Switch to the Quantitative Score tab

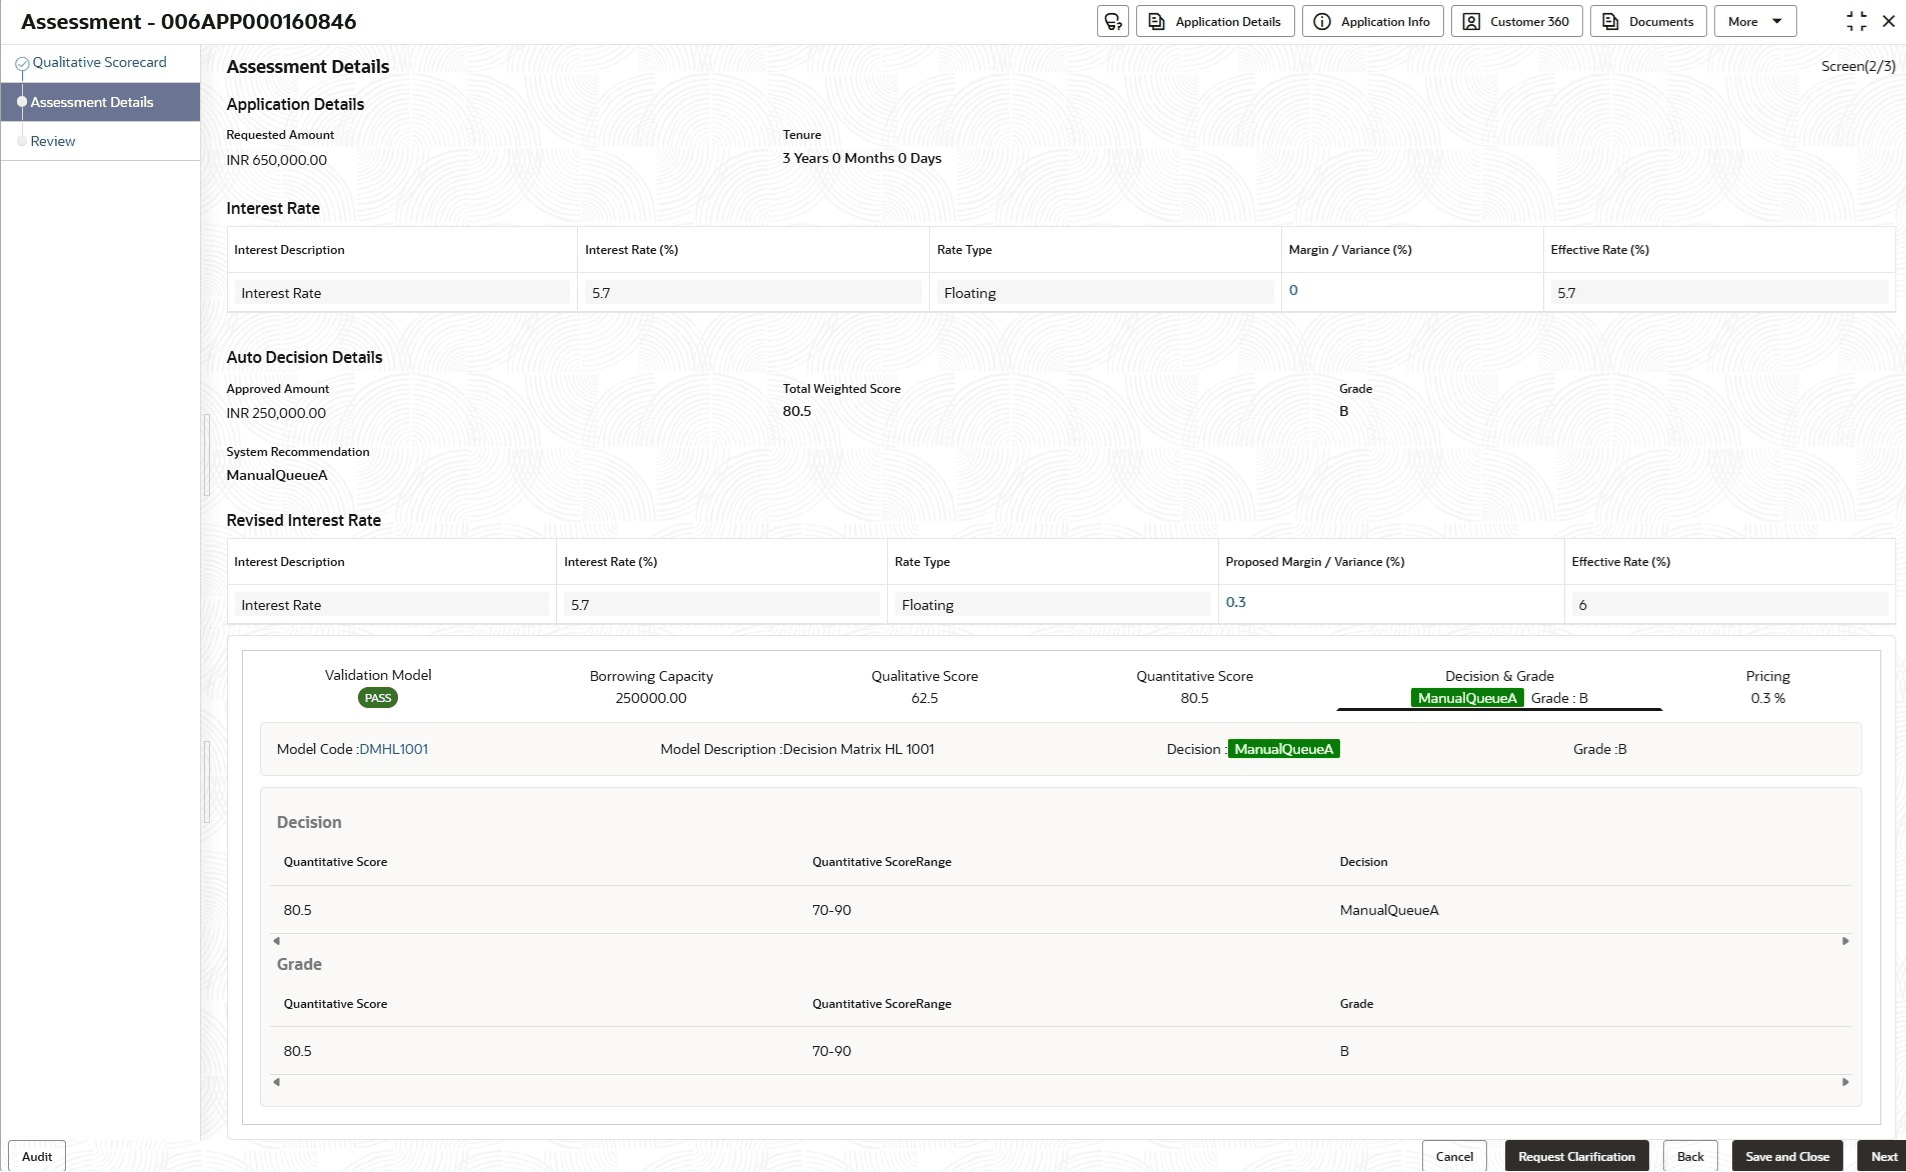pyautogui.click(x=1194, y=687)
